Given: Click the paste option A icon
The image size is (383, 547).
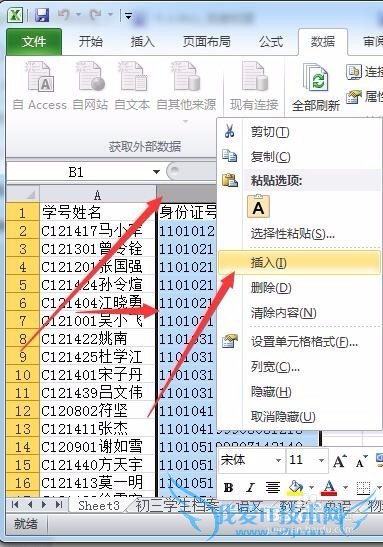Looking at the screenshot, I should click(x=258, y=207).
